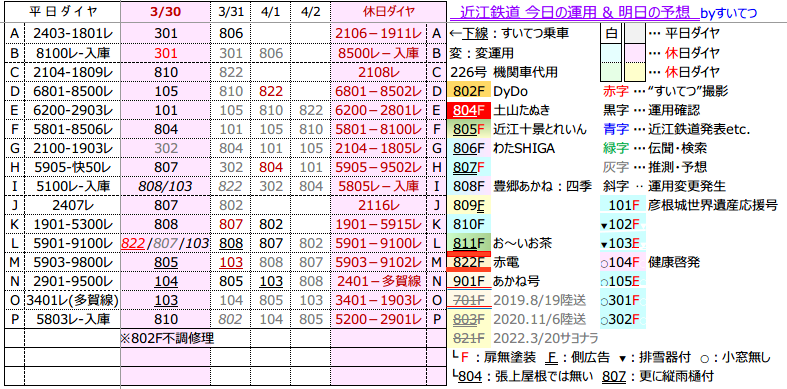Click the holiday cell 2106−1911レ

pos(379,34)
